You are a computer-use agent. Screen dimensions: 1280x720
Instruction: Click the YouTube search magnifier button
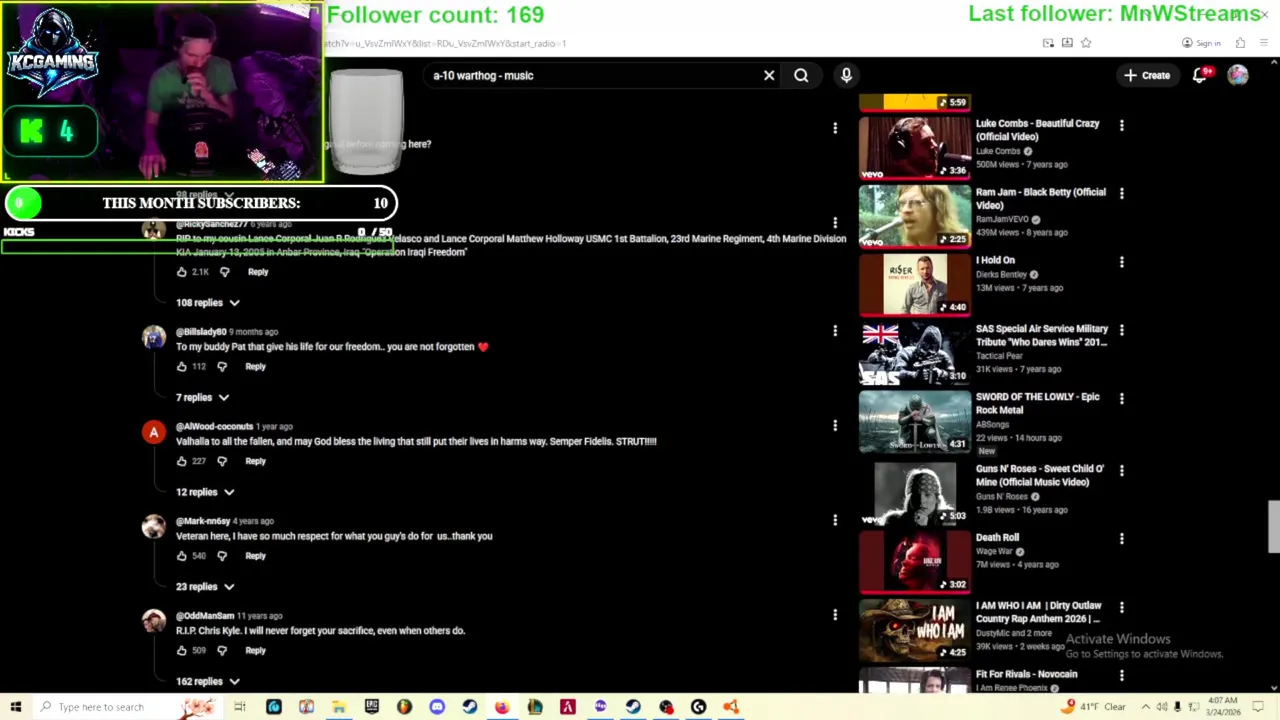coord(801,75)
